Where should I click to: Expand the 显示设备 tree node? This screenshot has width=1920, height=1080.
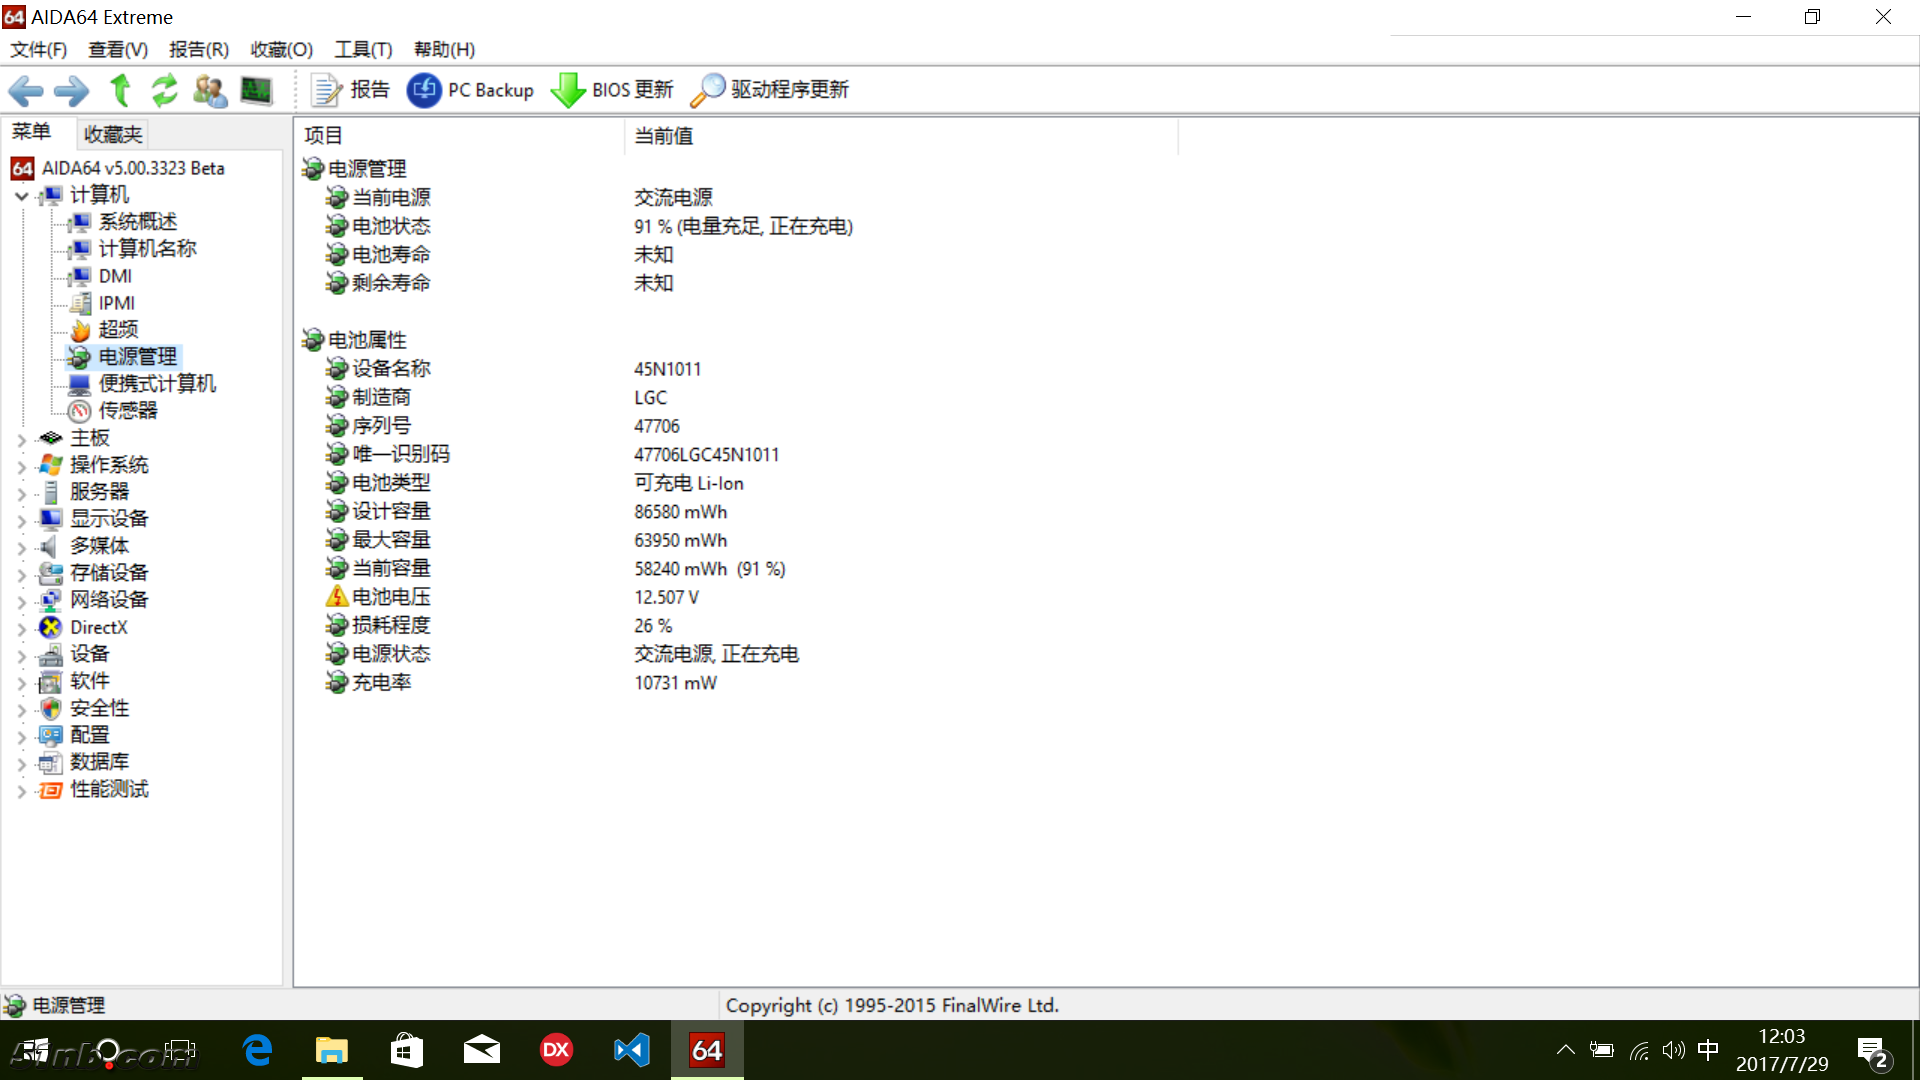(x=22, y=520)
